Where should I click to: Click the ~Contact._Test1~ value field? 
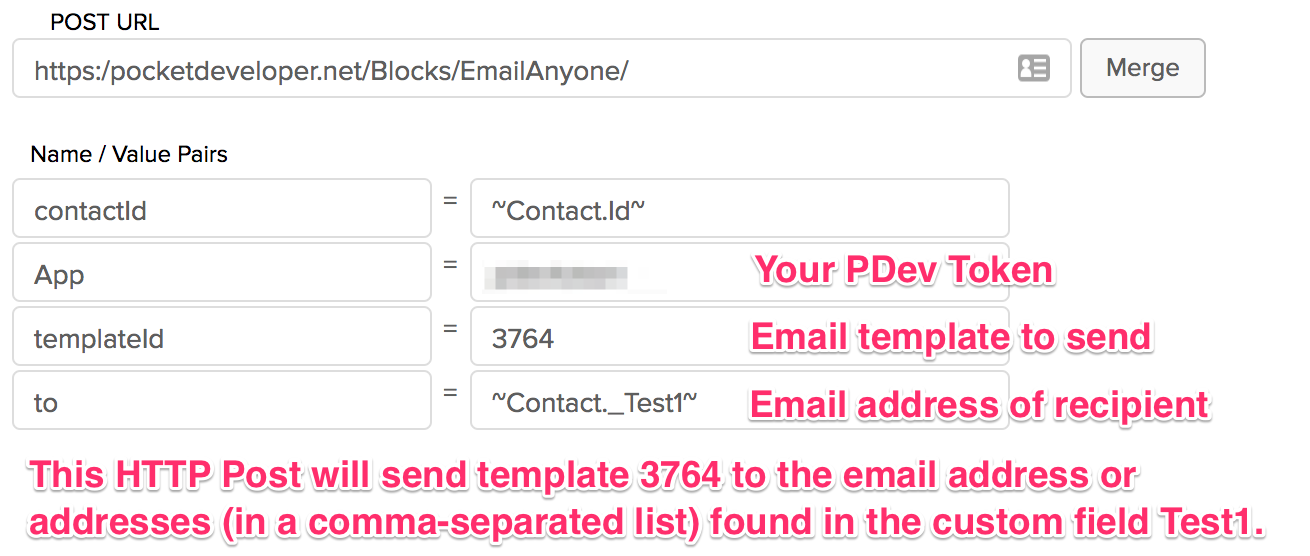(739, 400)
